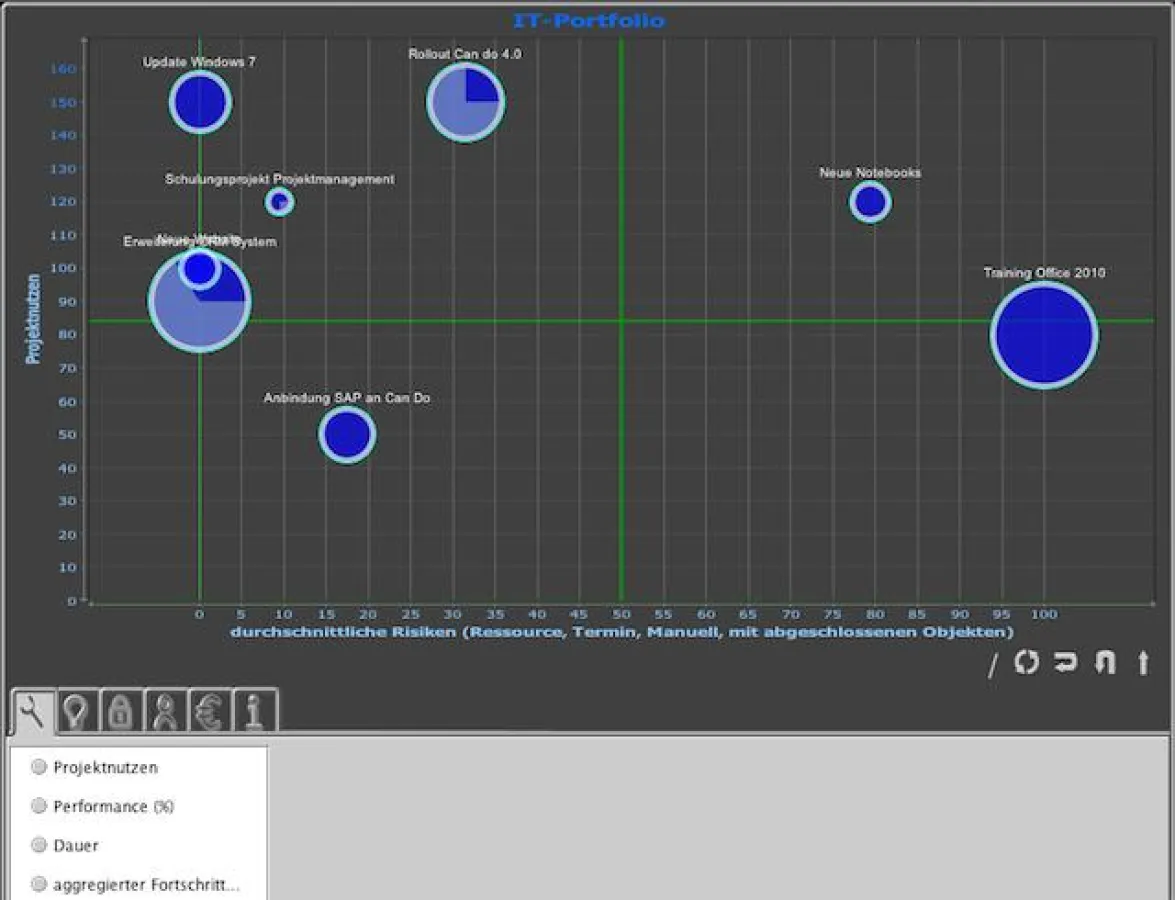Click the Training Office 2010 bubble
Screen dimensions: 1175x900
pos(1043,333)
